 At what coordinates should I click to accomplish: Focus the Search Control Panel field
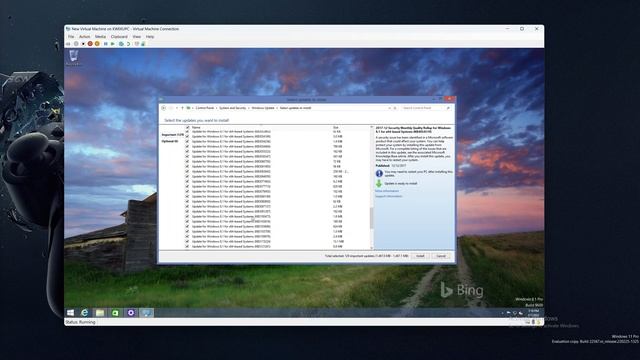(423, 108)
